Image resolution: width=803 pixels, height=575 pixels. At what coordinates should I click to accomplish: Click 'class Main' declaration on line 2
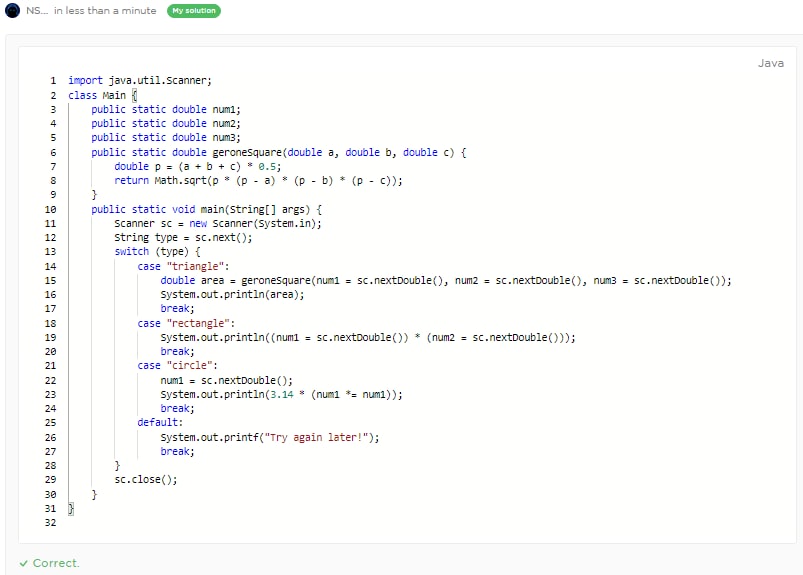tap(97, 95)
